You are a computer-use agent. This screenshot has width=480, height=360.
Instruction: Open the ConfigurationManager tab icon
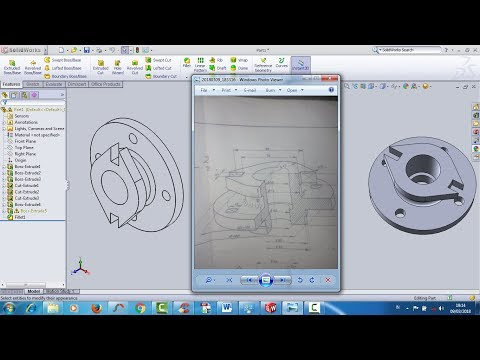point(24,95)
